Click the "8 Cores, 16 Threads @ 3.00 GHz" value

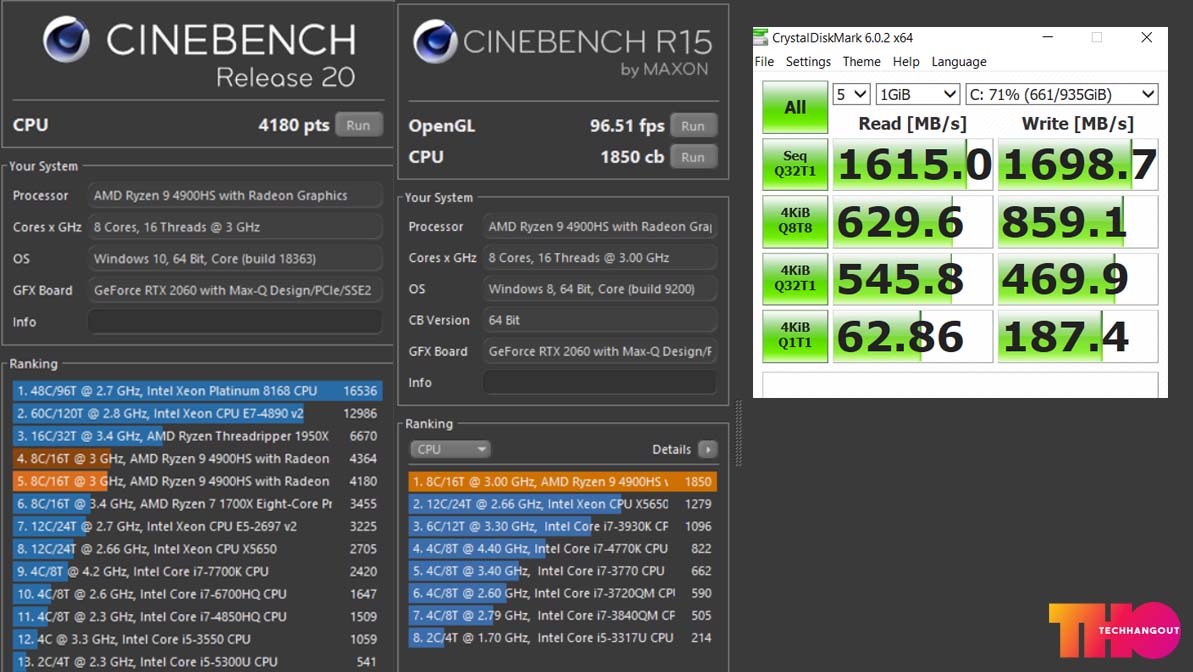pos(600,258)
